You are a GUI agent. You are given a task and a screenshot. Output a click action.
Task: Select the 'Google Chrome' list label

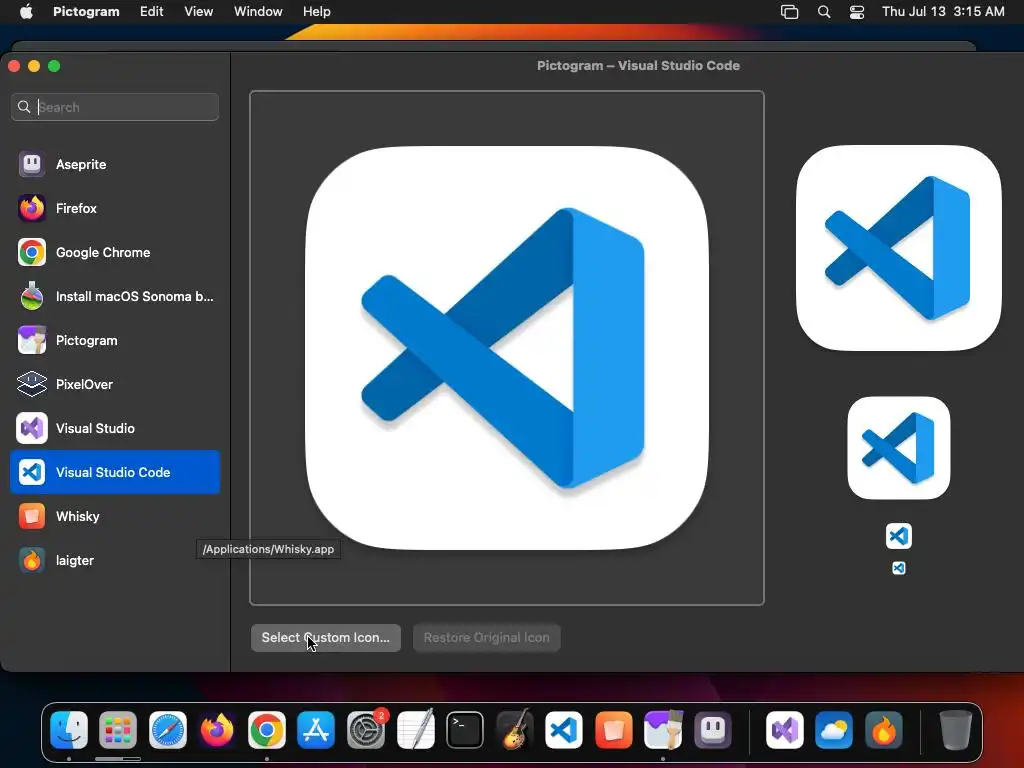tap(103, 252)
